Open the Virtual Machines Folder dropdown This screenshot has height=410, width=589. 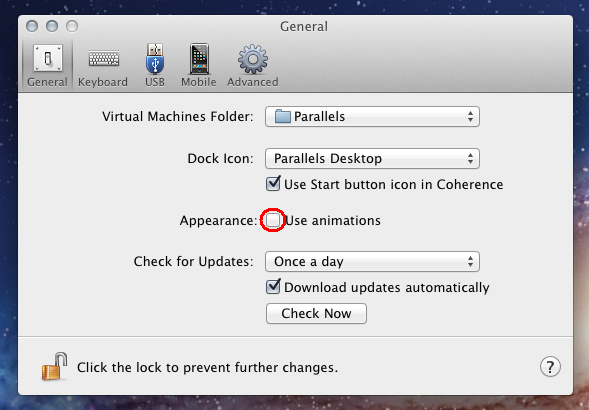[372, 116]
